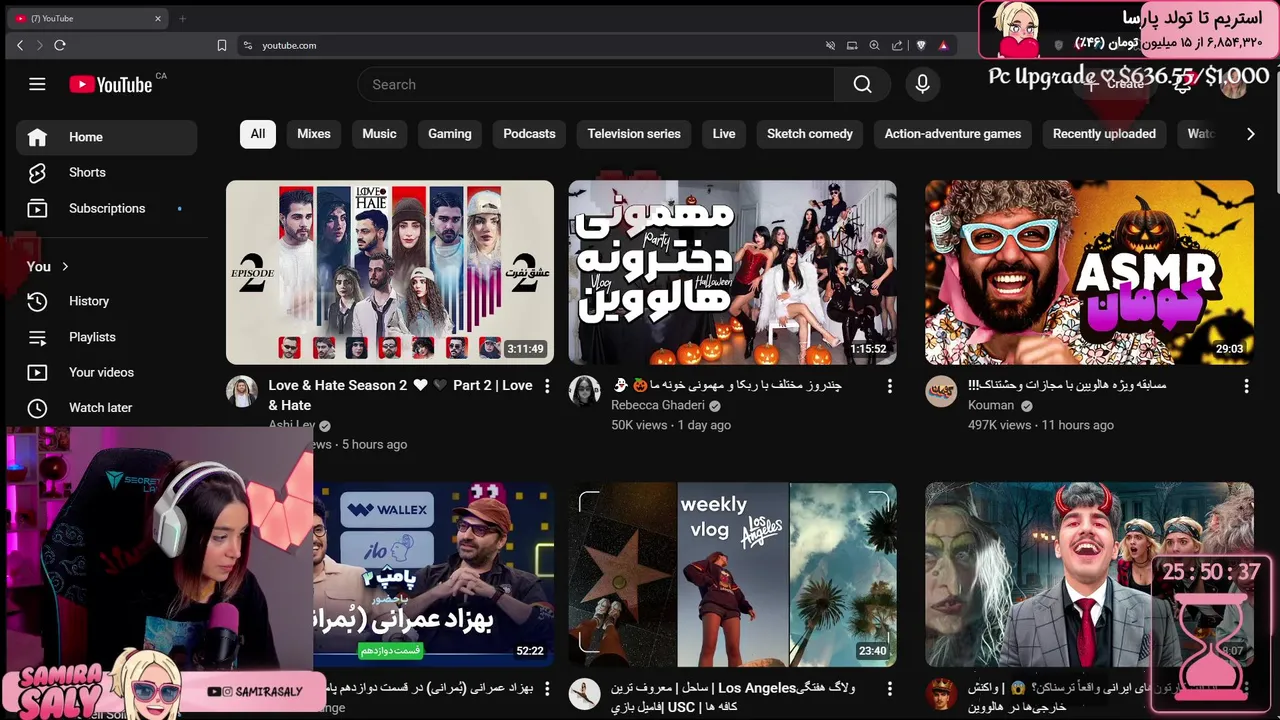Open the Wallex interview thumbnail with 52:22 duration
The height and width of the screenshot is (720, 1280).
(x=434, y=575)
